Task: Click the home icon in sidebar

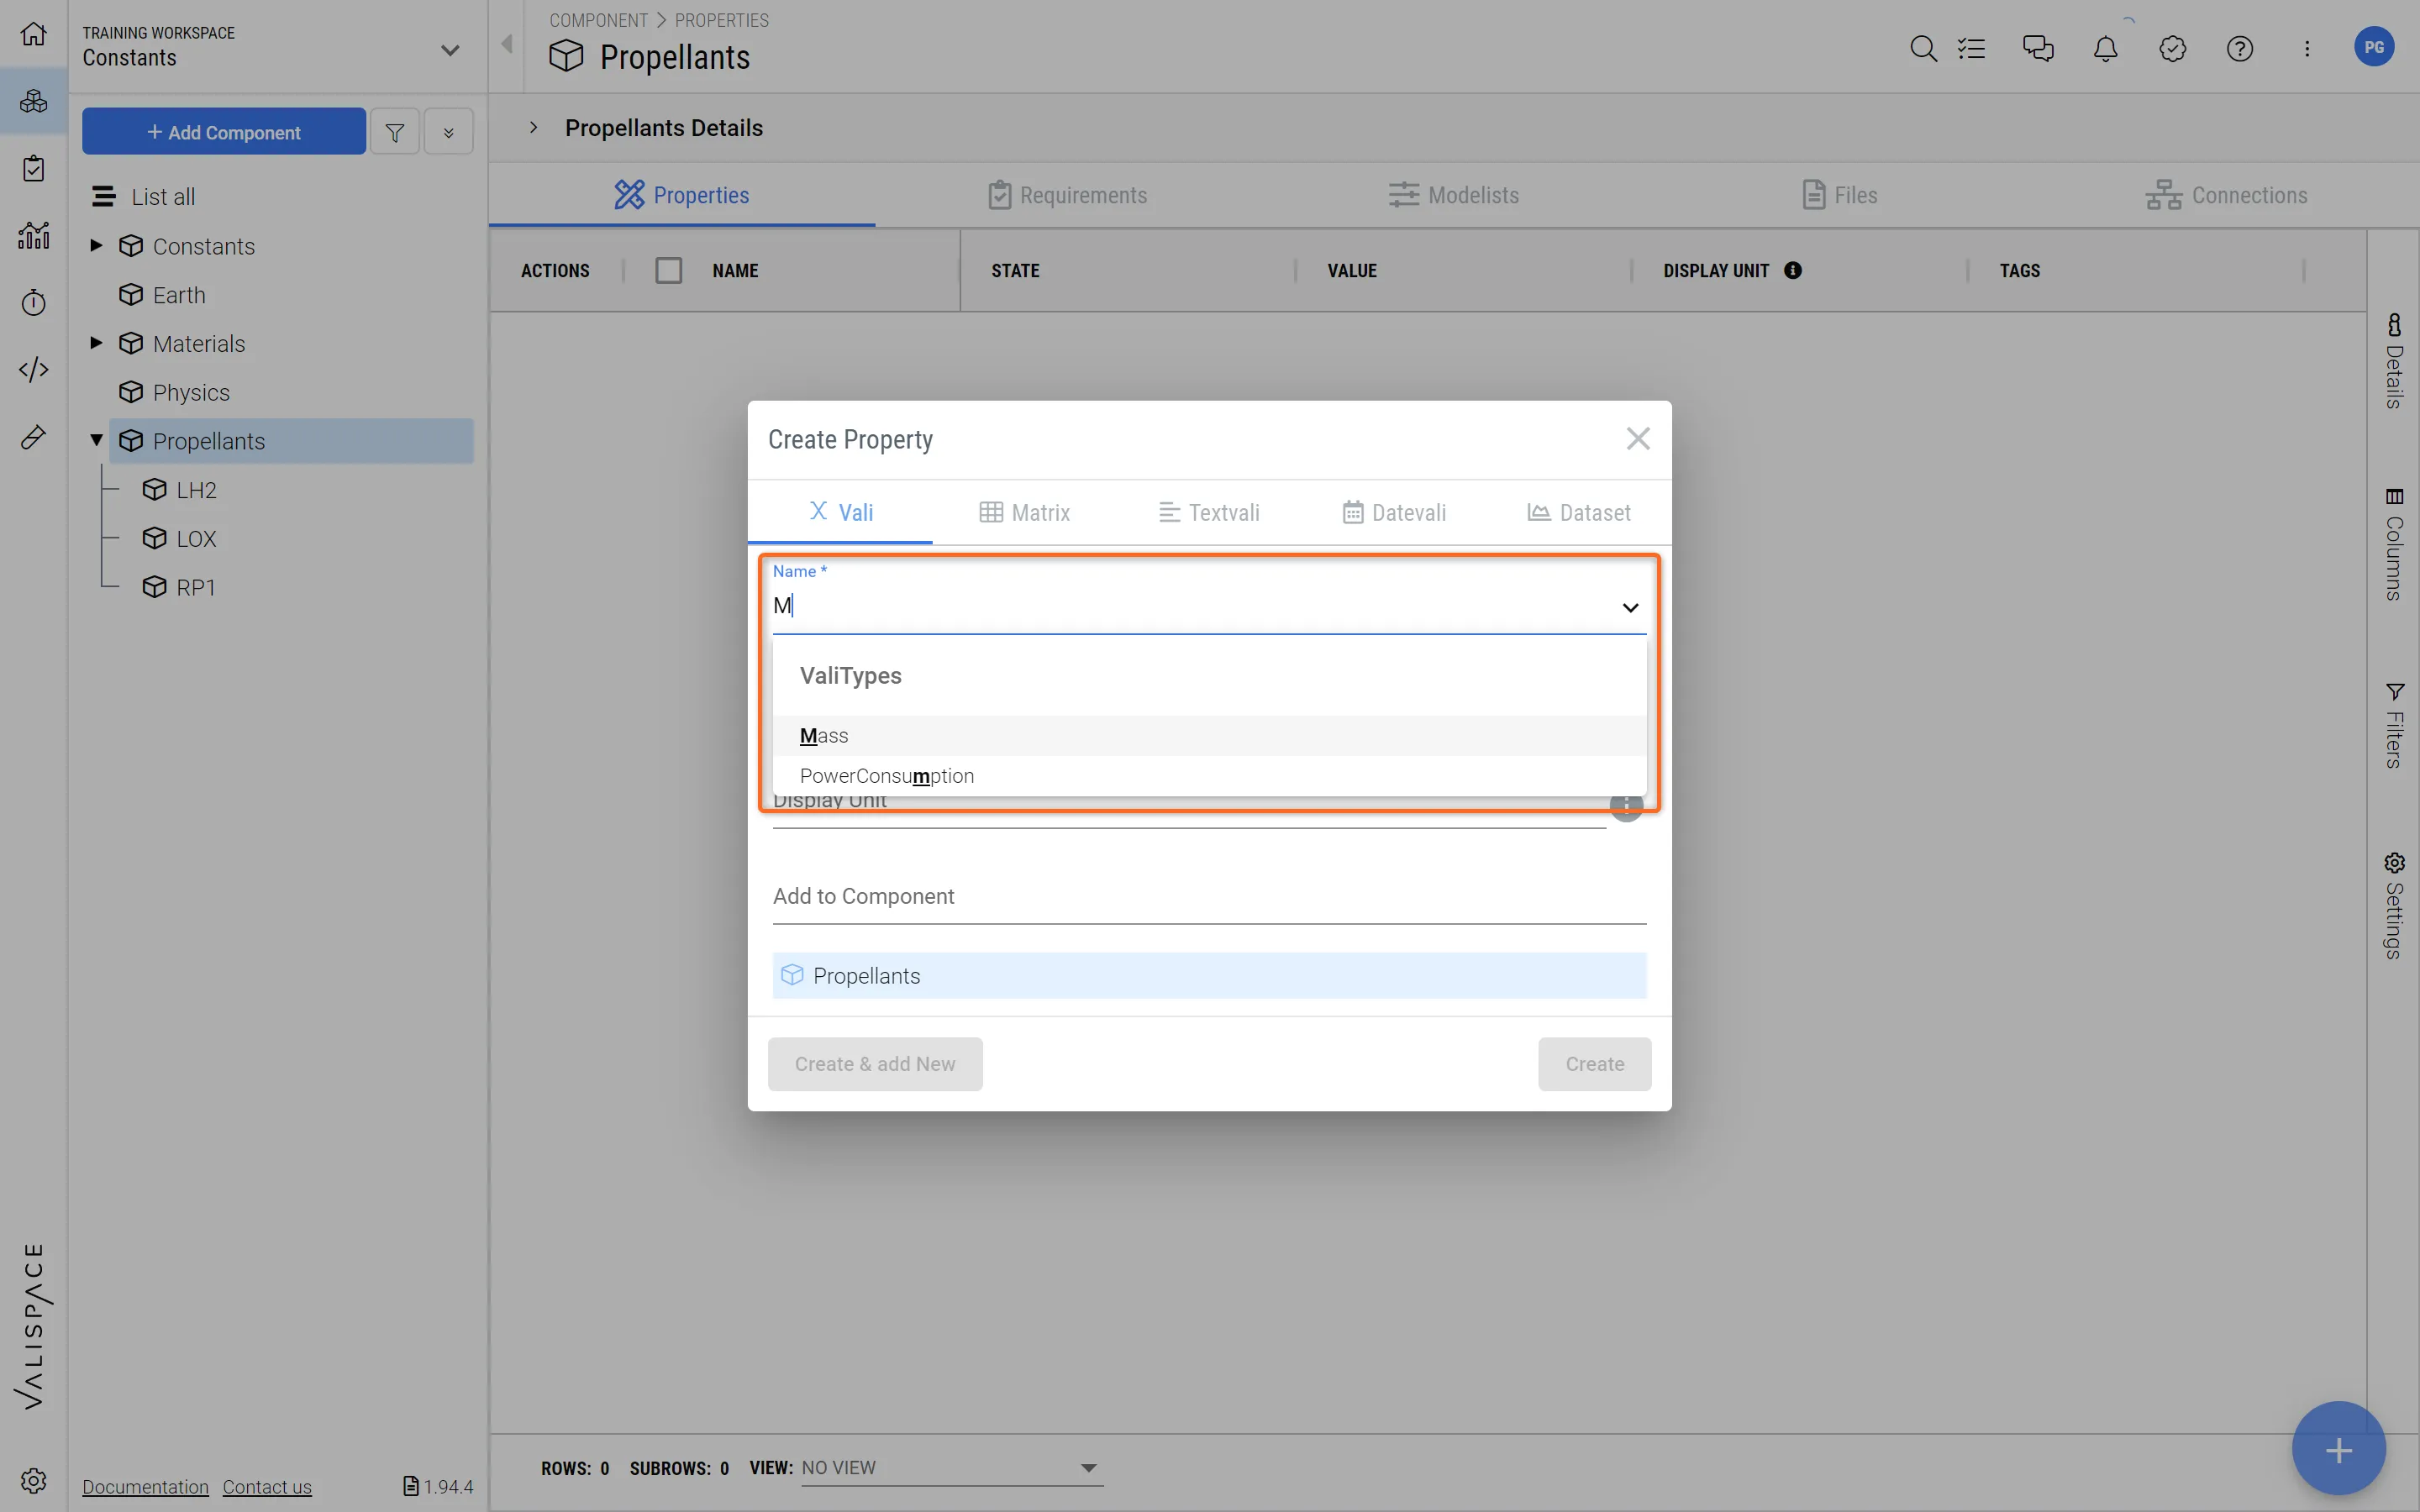Action: click(x=33, y=34)
